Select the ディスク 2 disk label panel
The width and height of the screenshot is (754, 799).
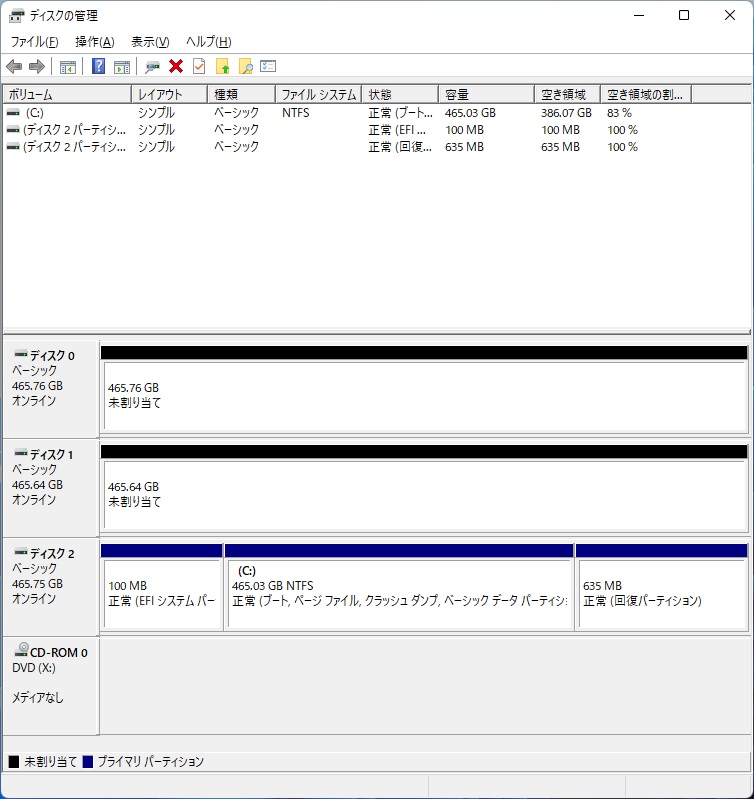click(51, 585)
